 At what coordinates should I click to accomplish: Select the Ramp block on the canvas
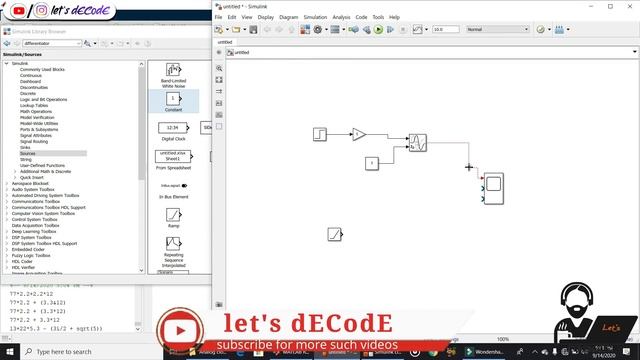pyautogui.click(x=334, y=234)
